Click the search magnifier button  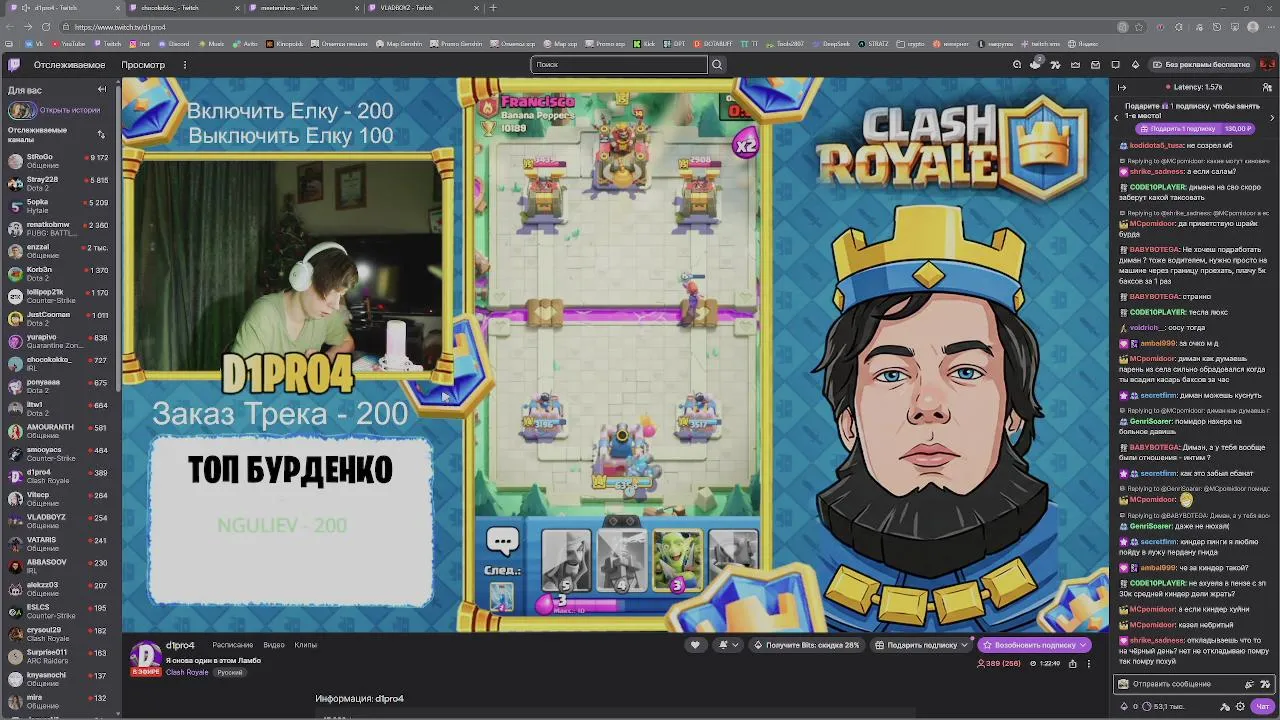(x=716, y=65)
